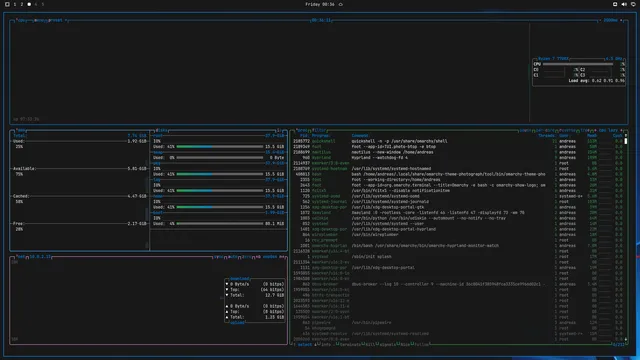Select the nautilus --new-window process row

click(x=458, y=152)
